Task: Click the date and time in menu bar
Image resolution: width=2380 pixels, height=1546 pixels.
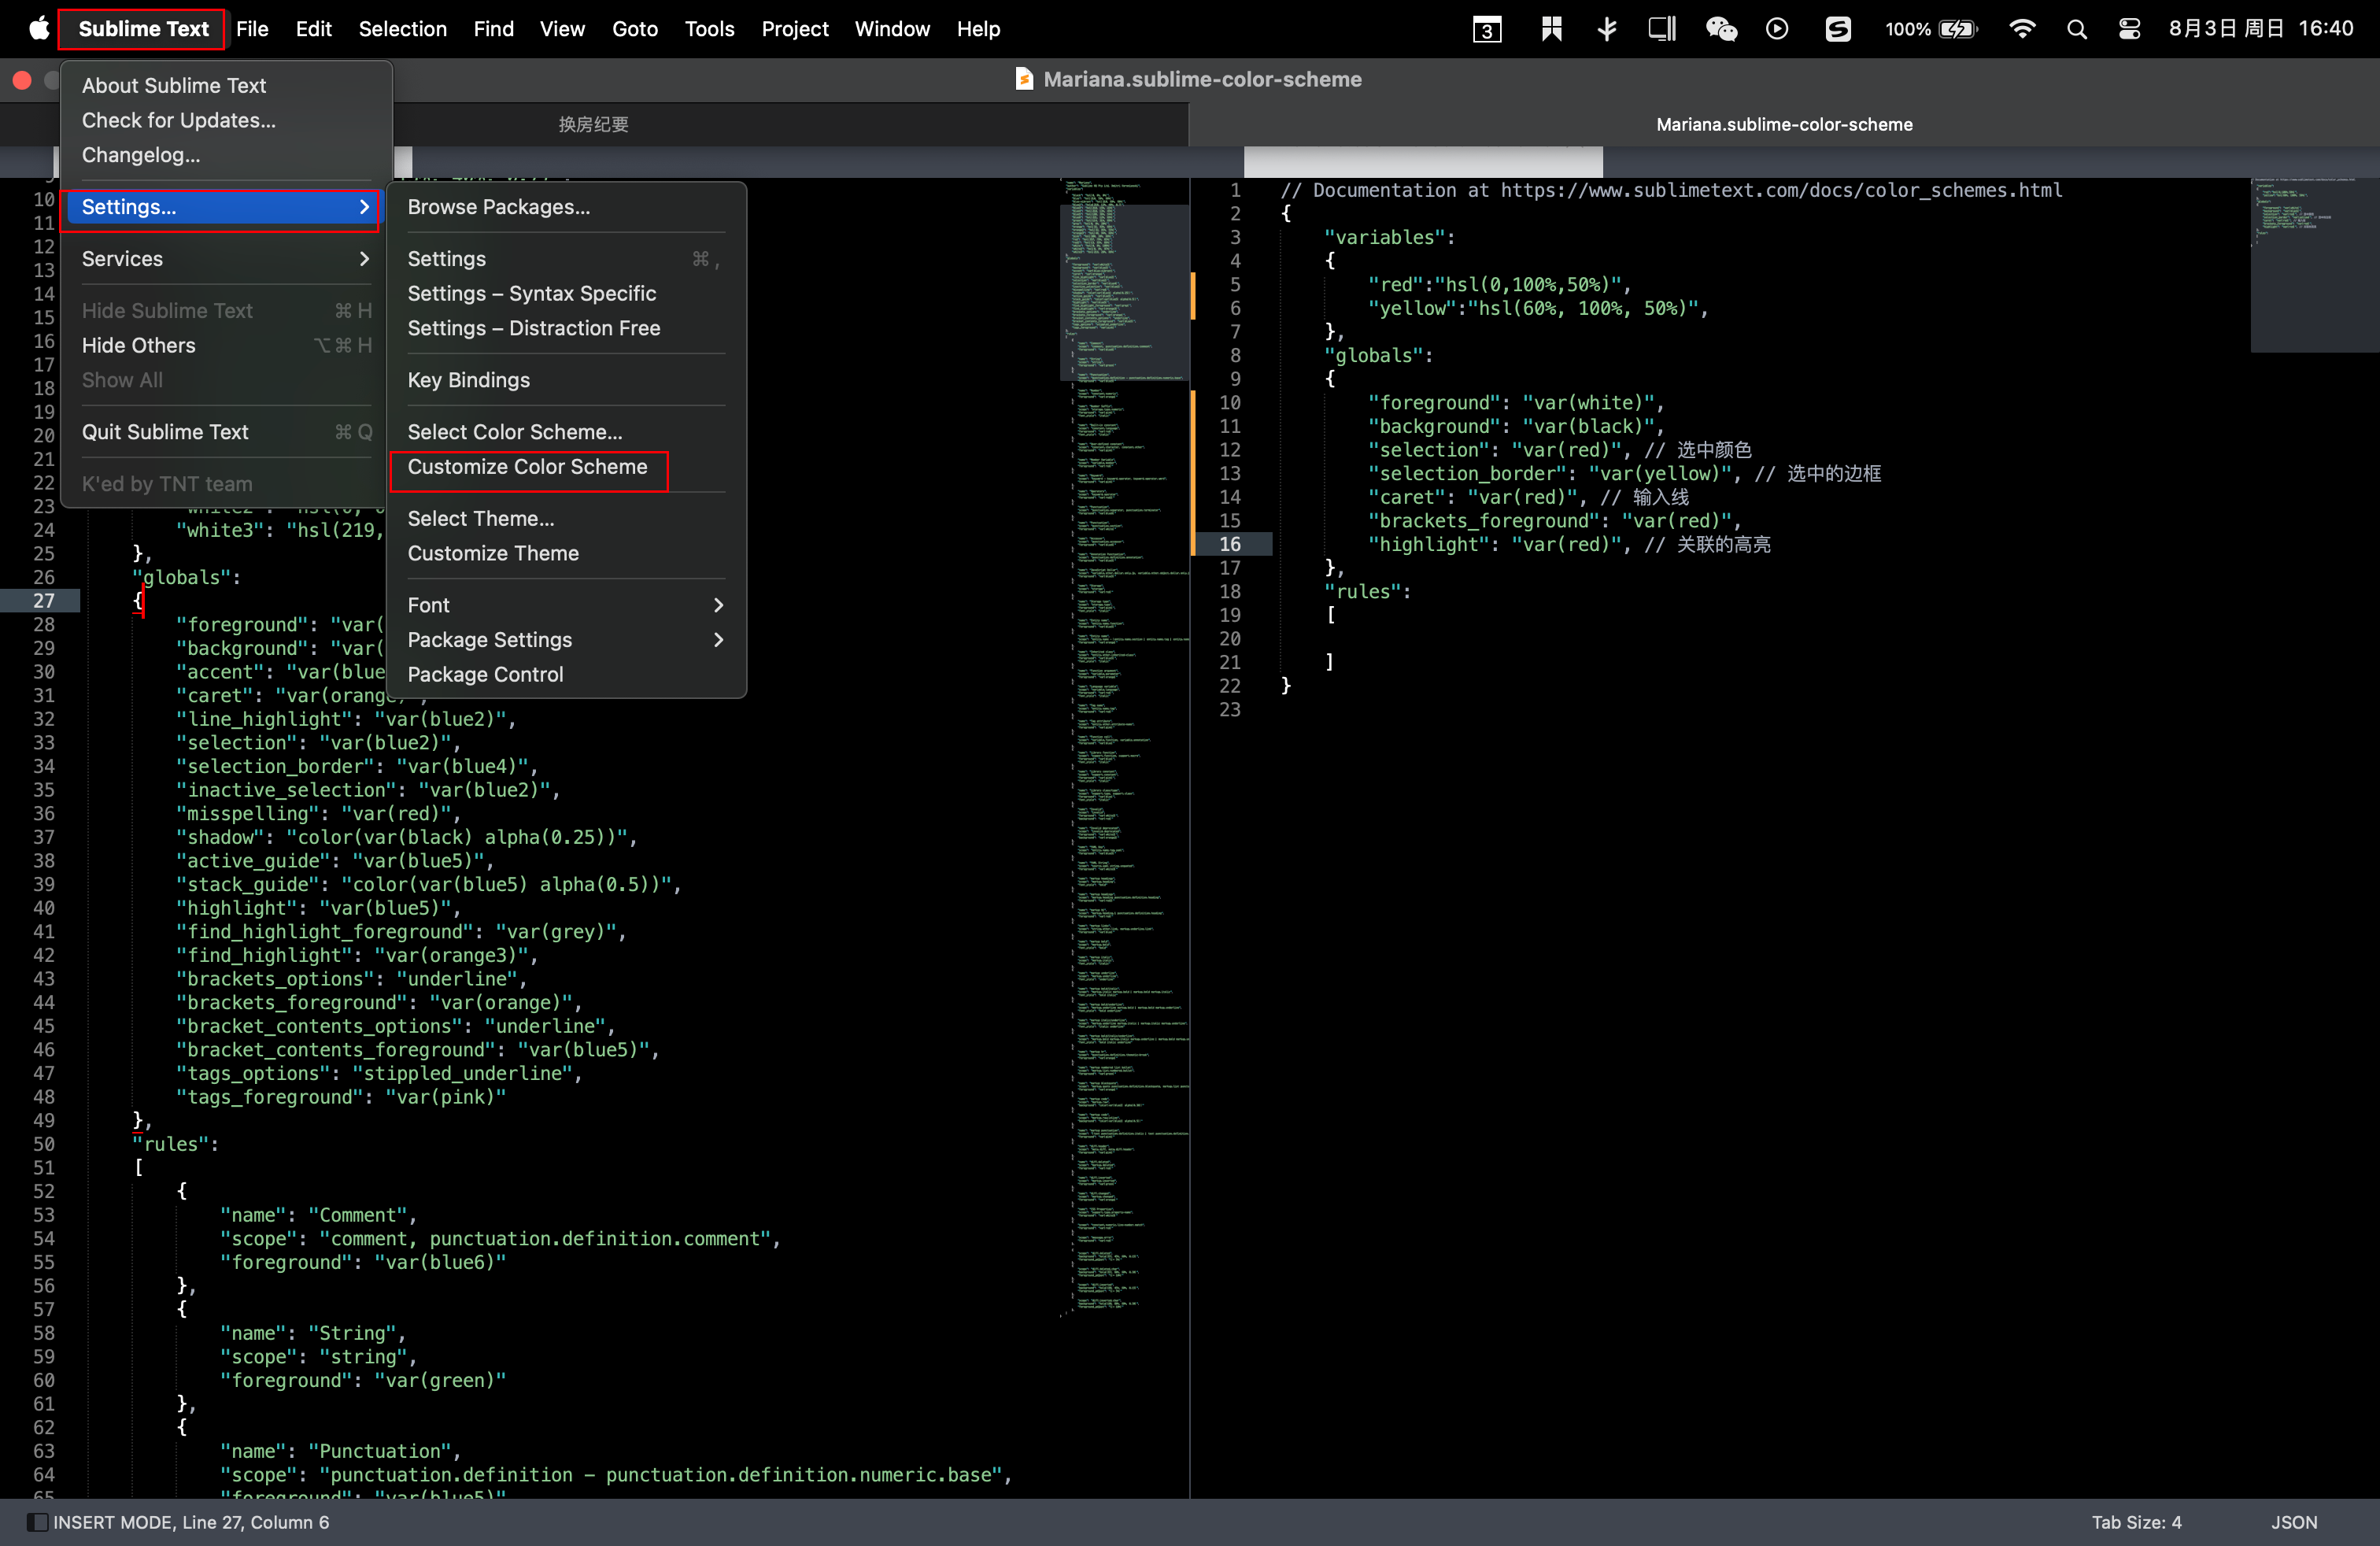Action: tap(2260, 29)
